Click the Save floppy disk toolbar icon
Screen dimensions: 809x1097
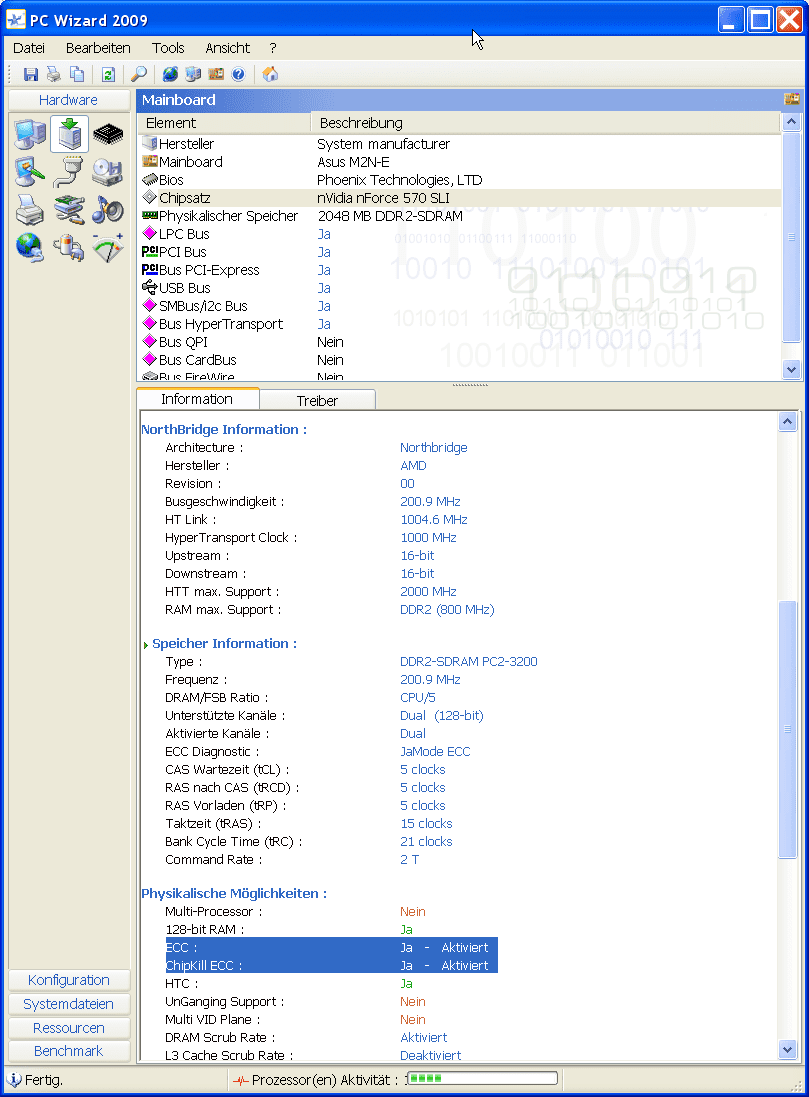[x=31, y=74]
